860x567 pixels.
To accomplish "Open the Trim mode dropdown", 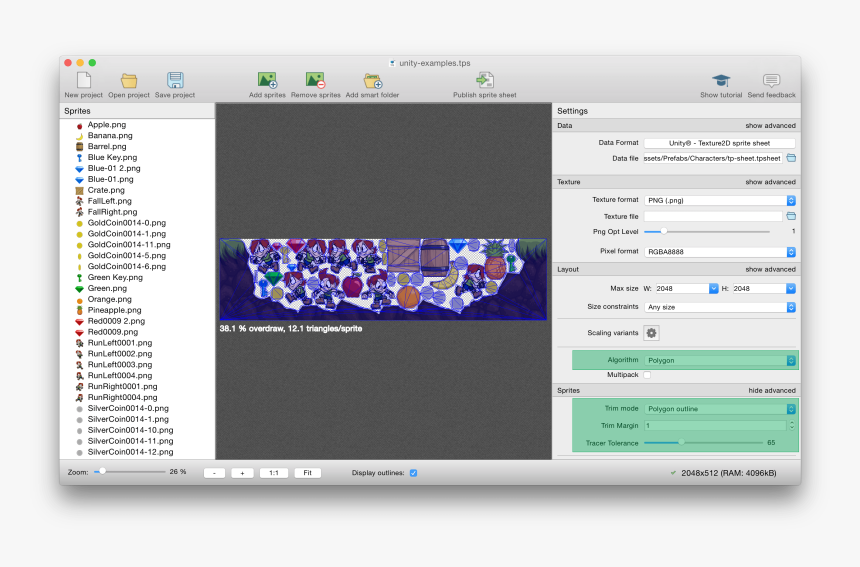I will pos(719,409).
